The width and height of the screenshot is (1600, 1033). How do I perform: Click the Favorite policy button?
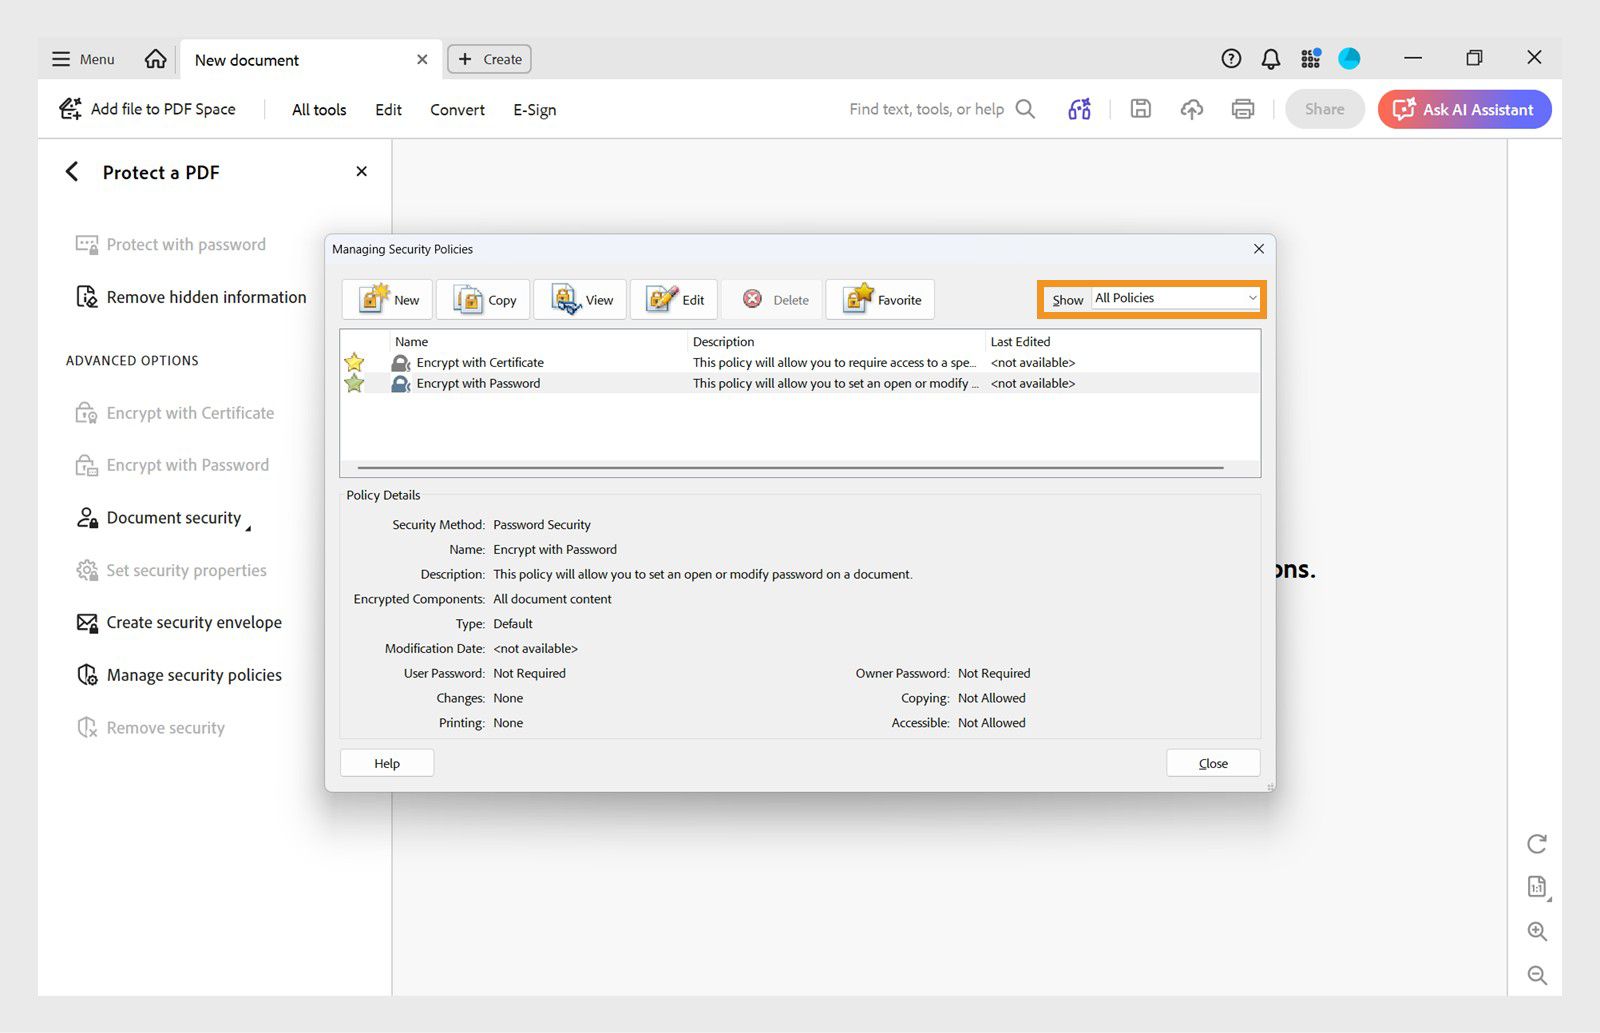click(880, 300)
